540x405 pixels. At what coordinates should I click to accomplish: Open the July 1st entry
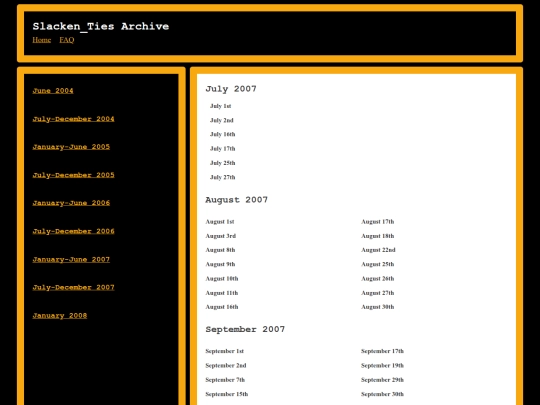pos(220,106)
